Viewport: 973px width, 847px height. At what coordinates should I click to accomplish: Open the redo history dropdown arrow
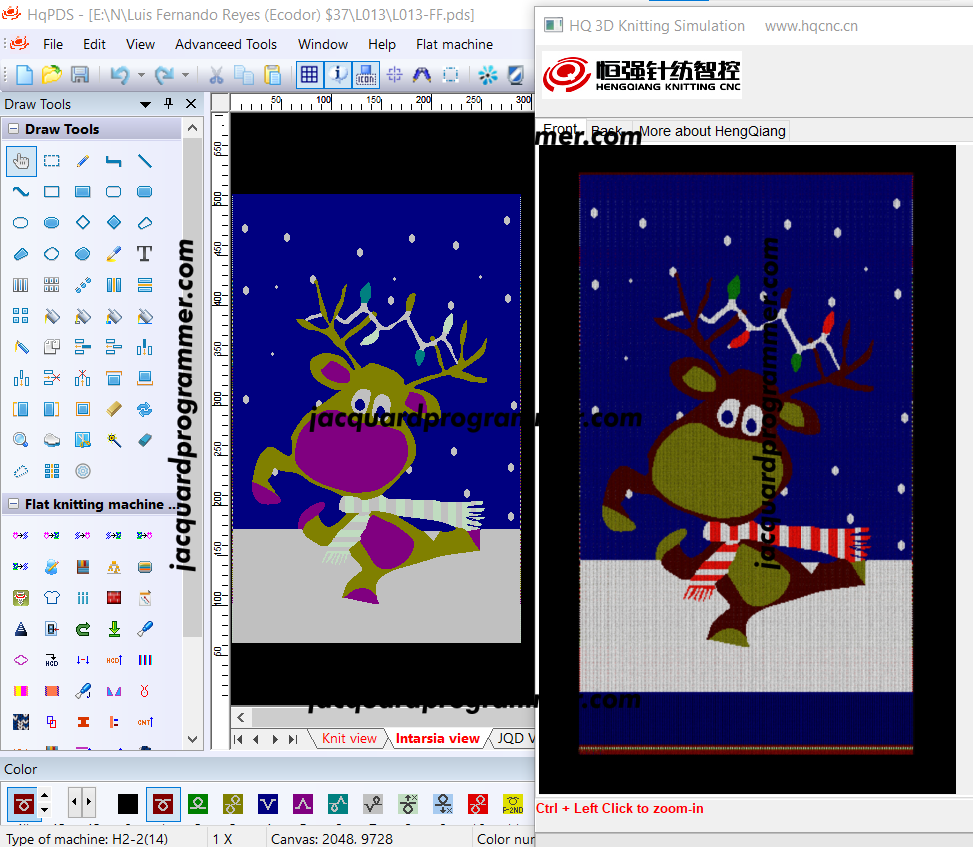pyautogui.click(x=186, y=75)
